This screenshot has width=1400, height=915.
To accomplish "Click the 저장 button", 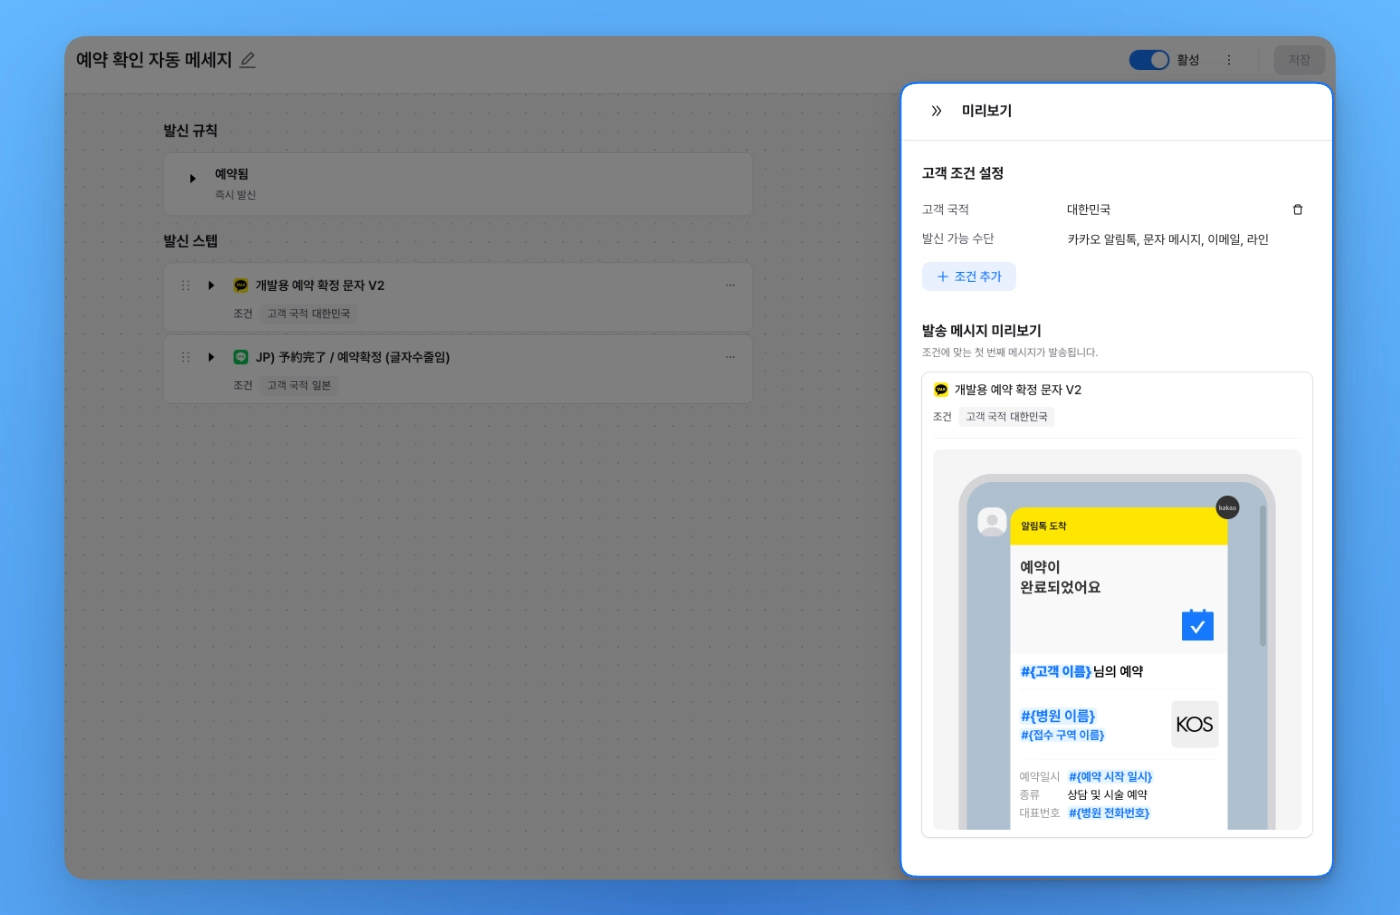I will coord(1299,60).
